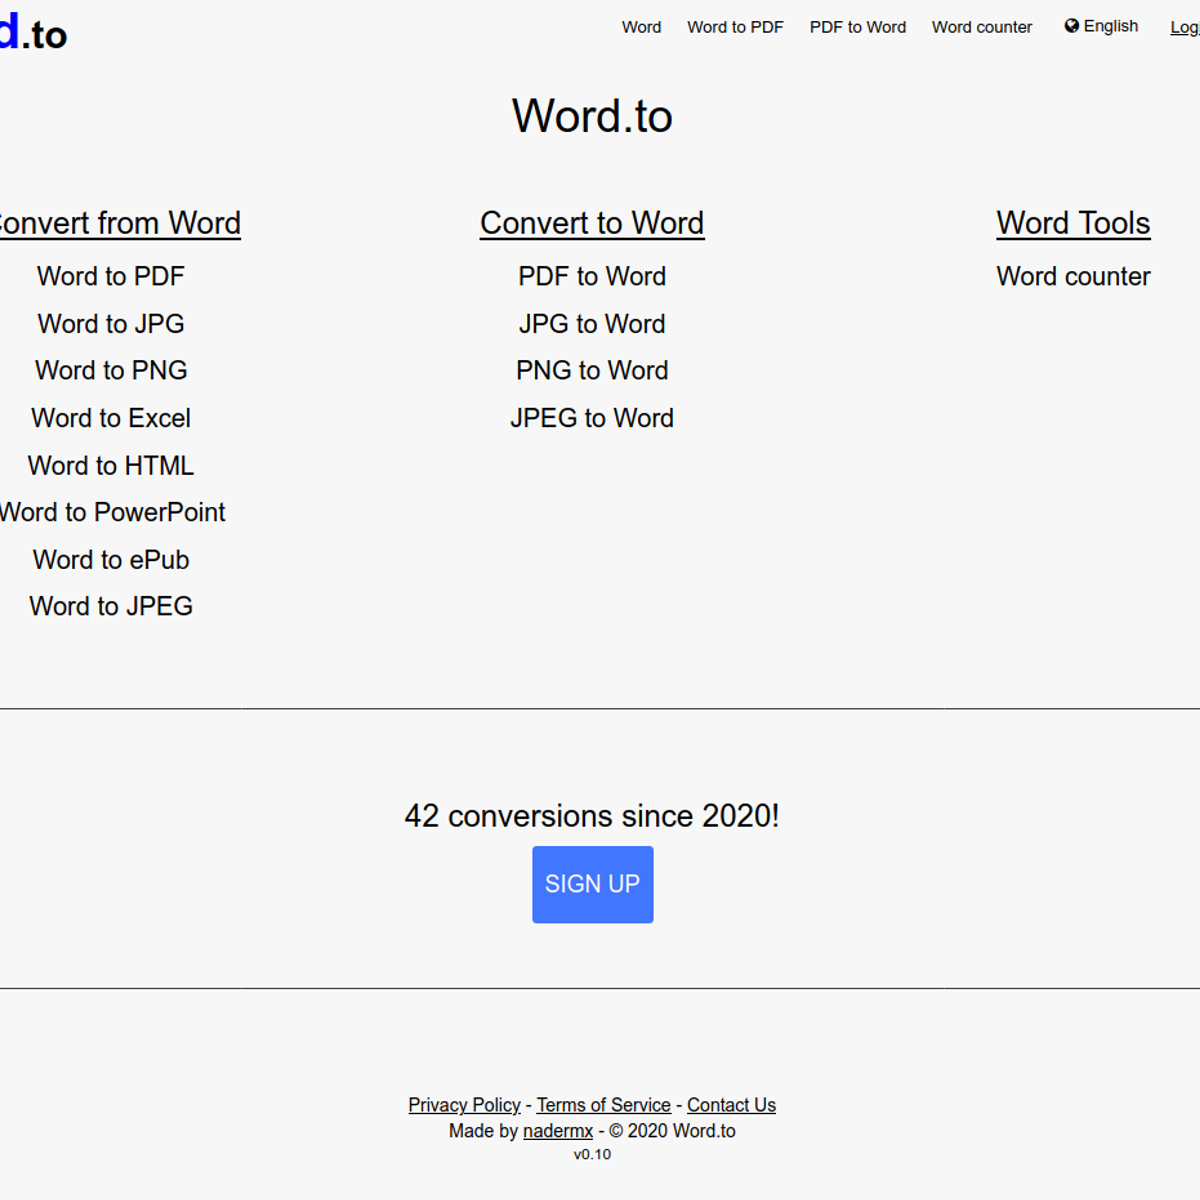The height and width of the screenshot is (1200, 1200).
Task: Open the JPG to Word converter
Action: [592, 324]
